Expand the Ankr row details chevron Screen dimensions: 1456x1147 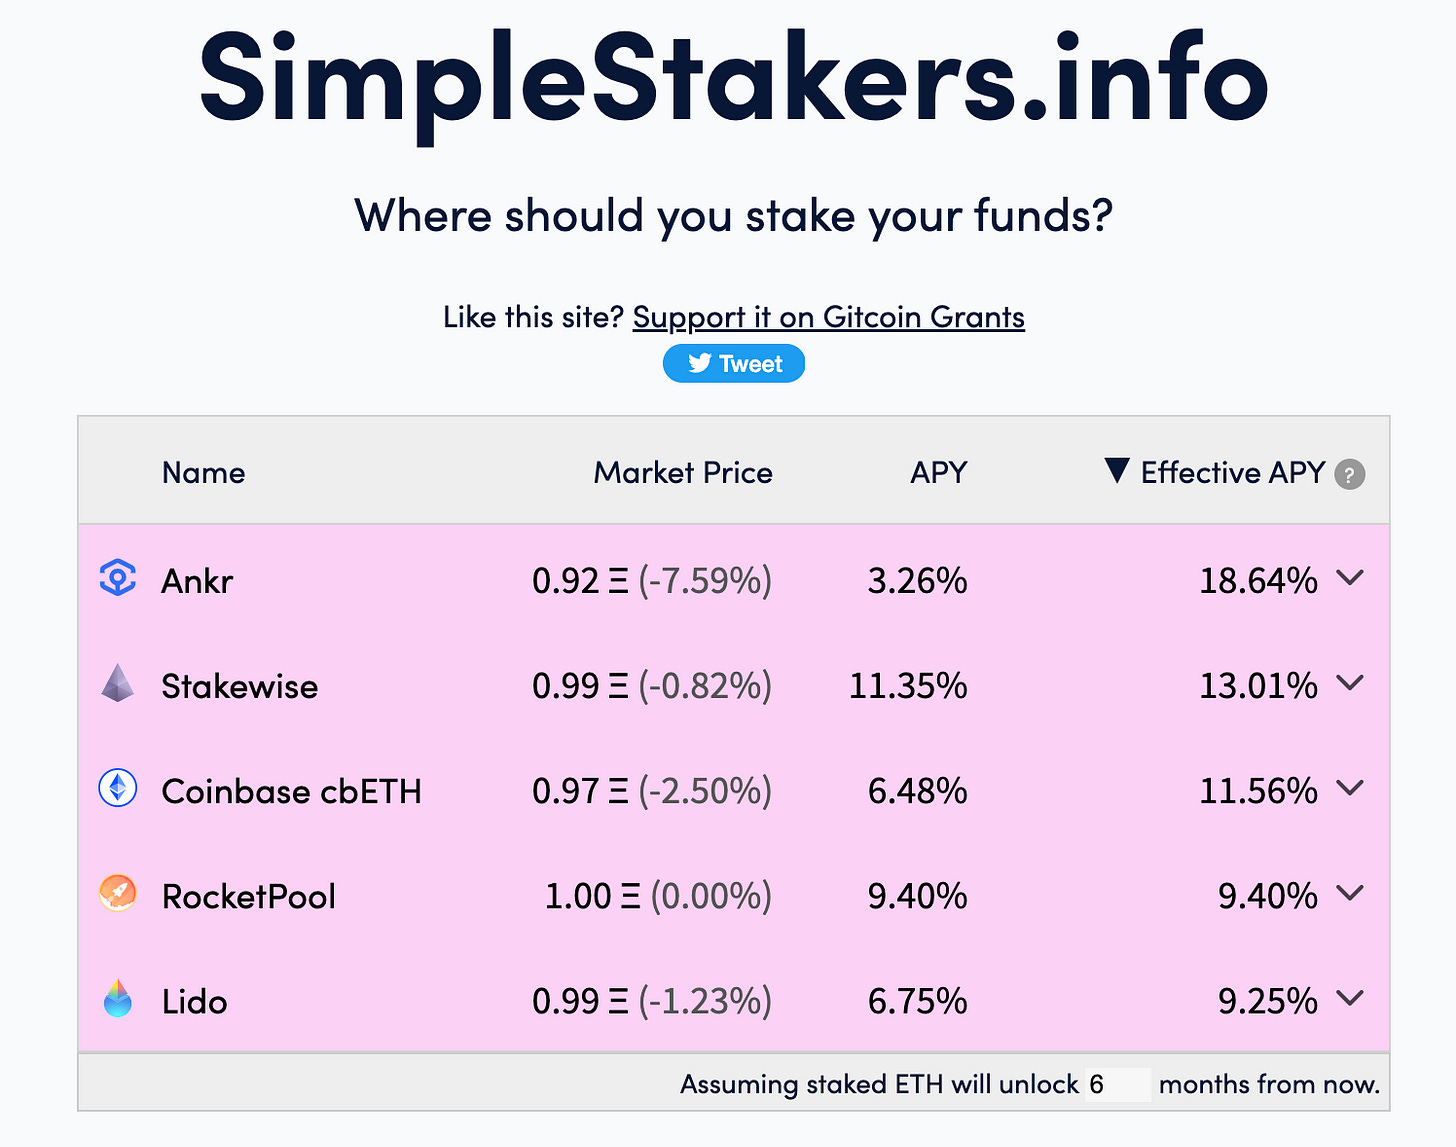point(1350,578)
